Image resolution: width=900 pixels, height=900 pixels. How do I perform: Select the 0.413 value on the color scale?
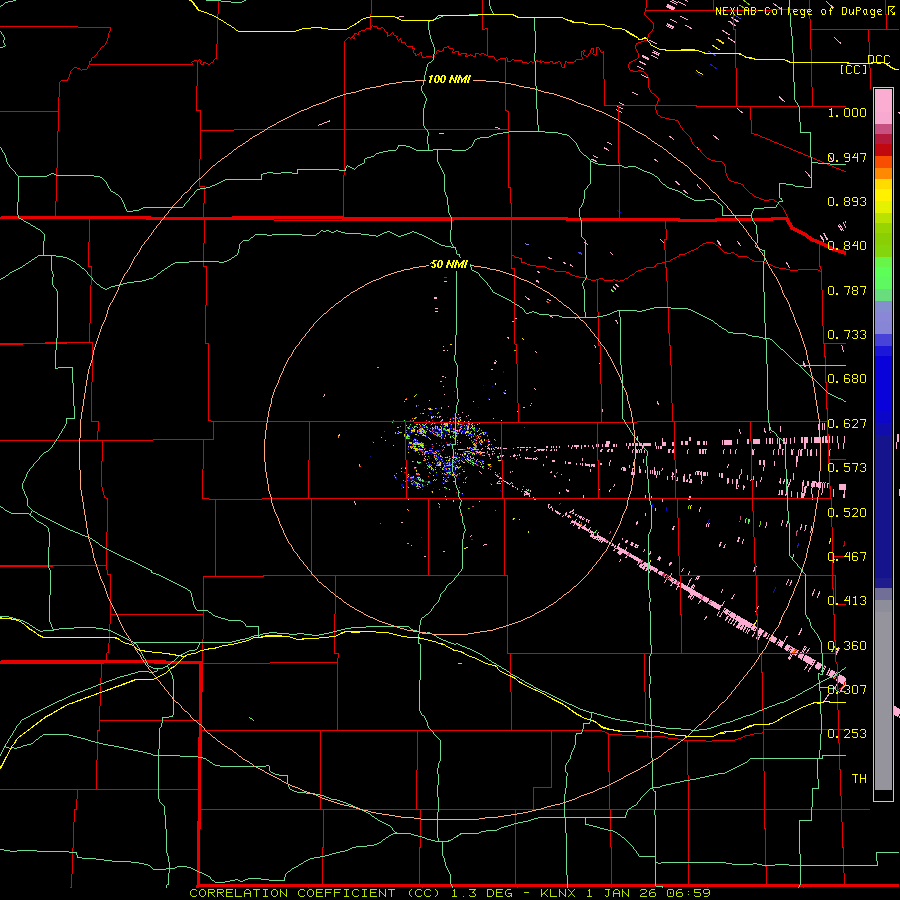coord(847,600)
